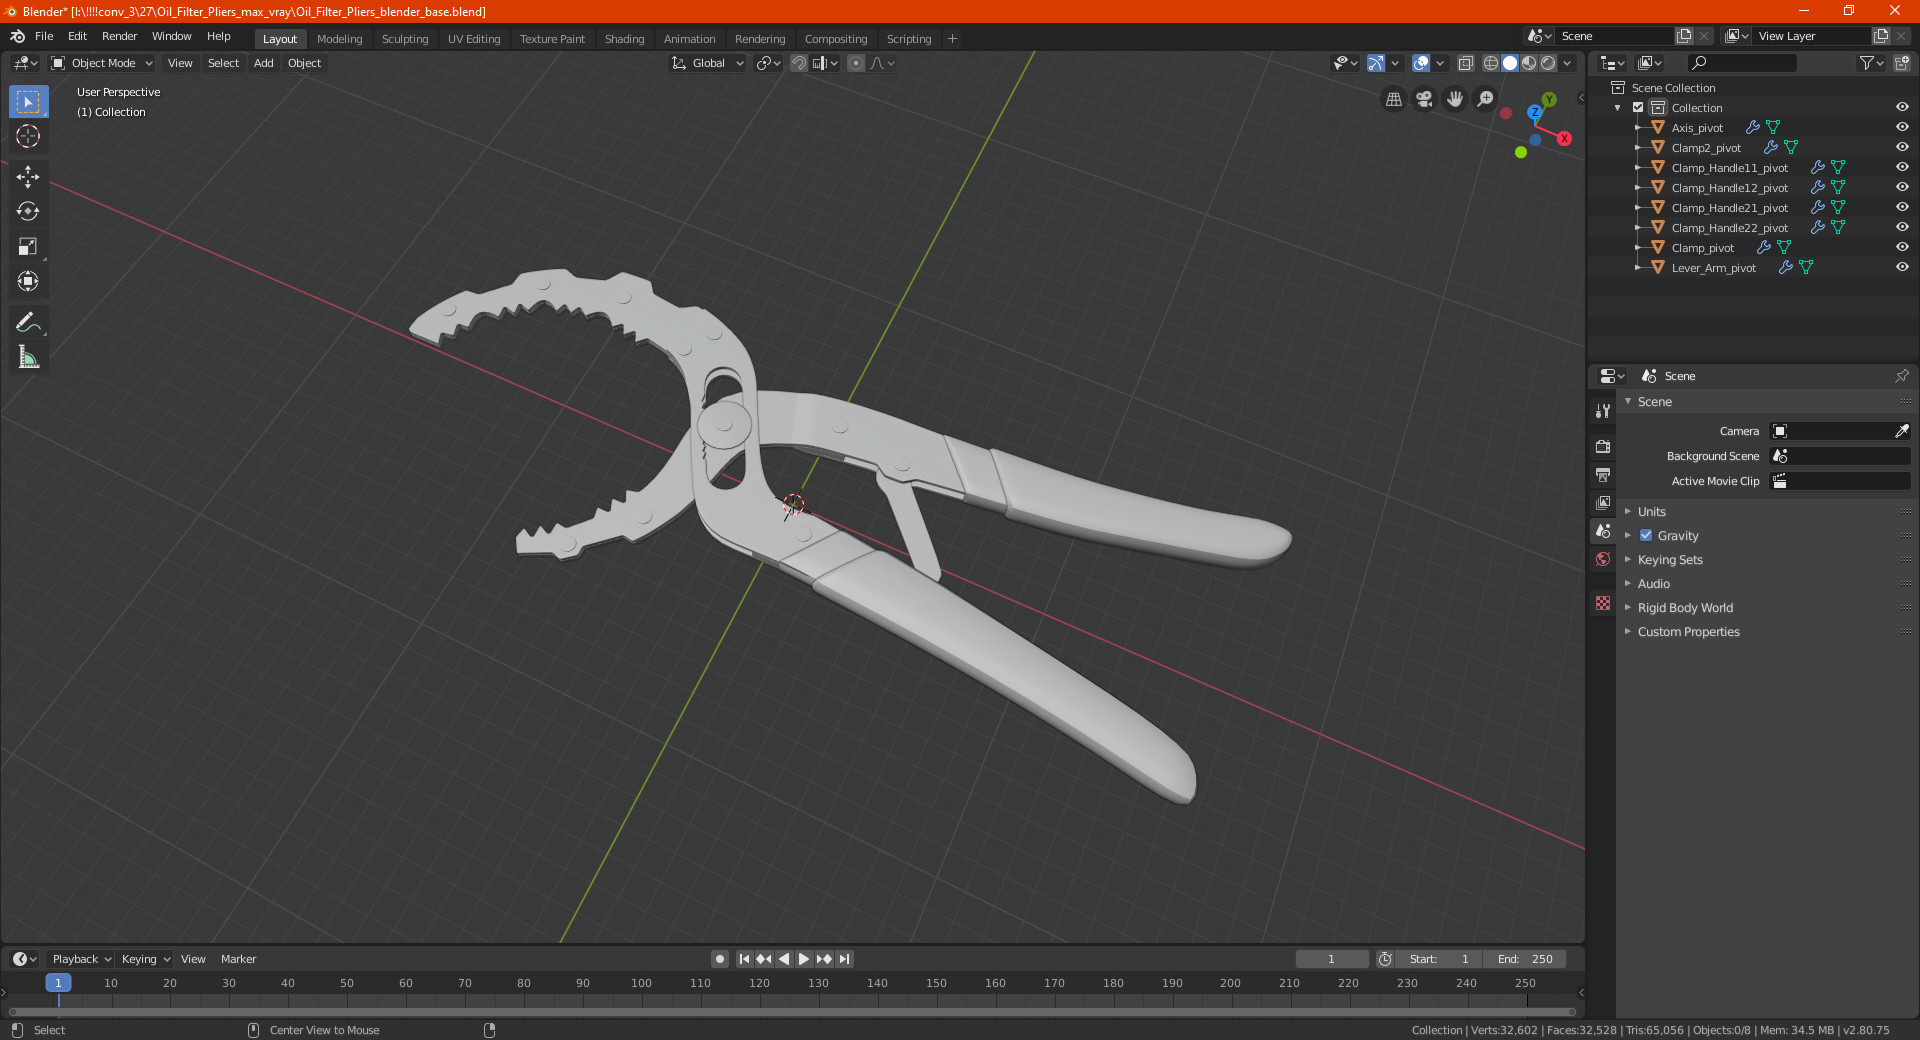The height and width of the screenshot is (1040, 1920).
Task: Expand the Units panel
Action: tap(1651, 512)
